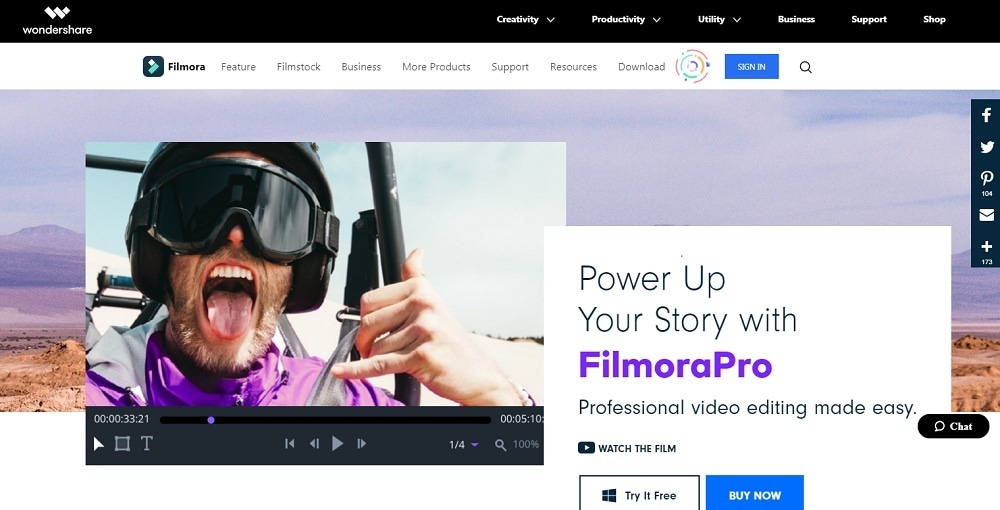Click the 100% zoom value

526,444
